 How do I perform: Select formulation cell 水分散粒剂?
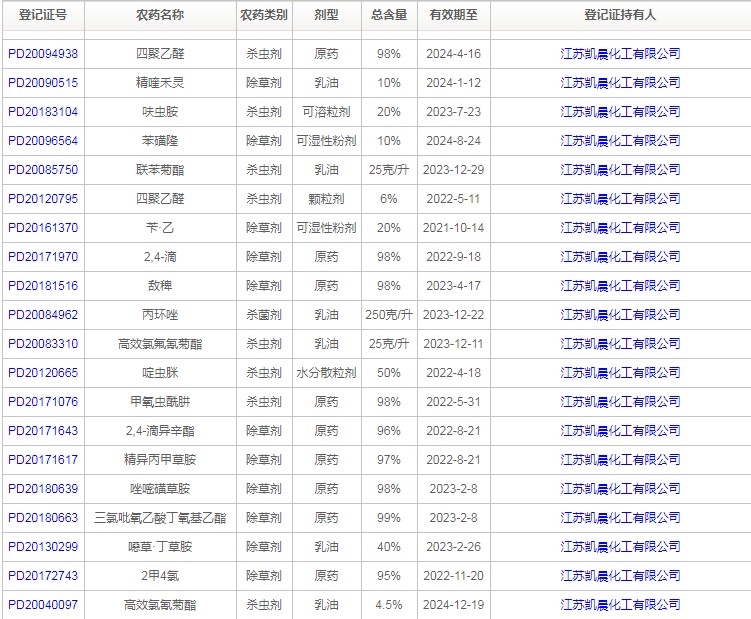click(326, 373)
